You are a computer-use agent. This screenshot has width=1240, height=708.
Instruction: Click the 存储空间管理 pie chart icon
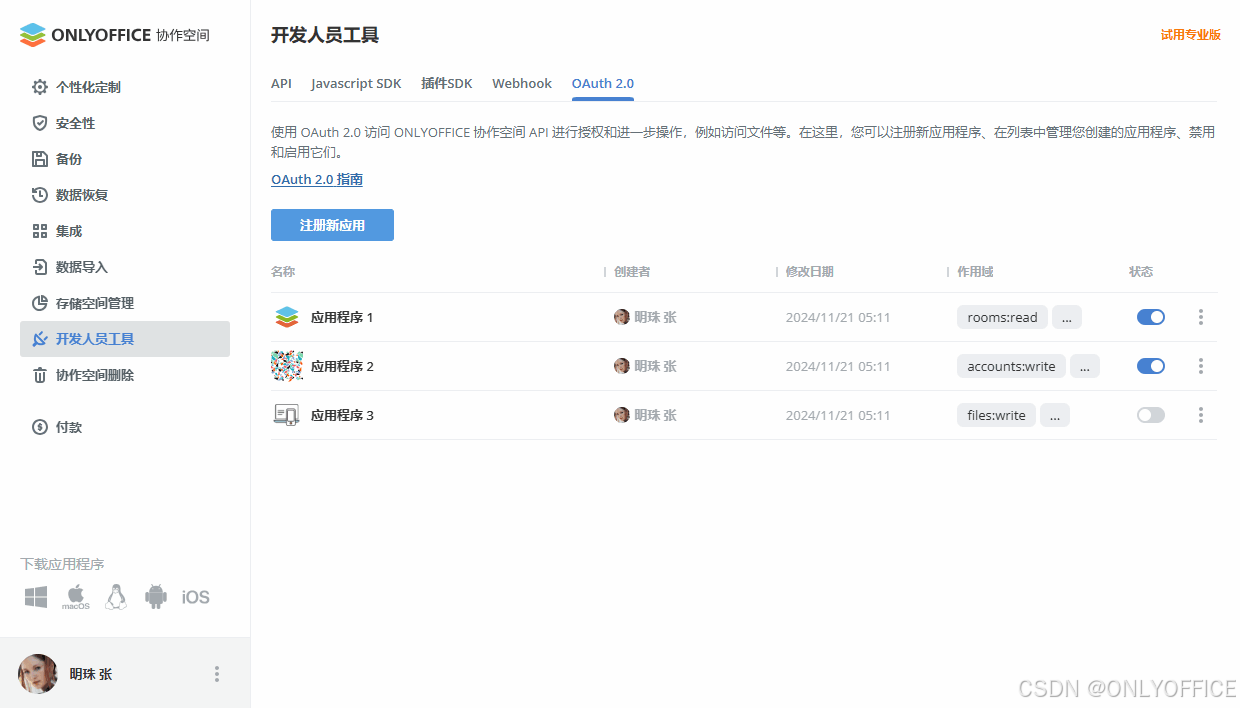(40, 303)
